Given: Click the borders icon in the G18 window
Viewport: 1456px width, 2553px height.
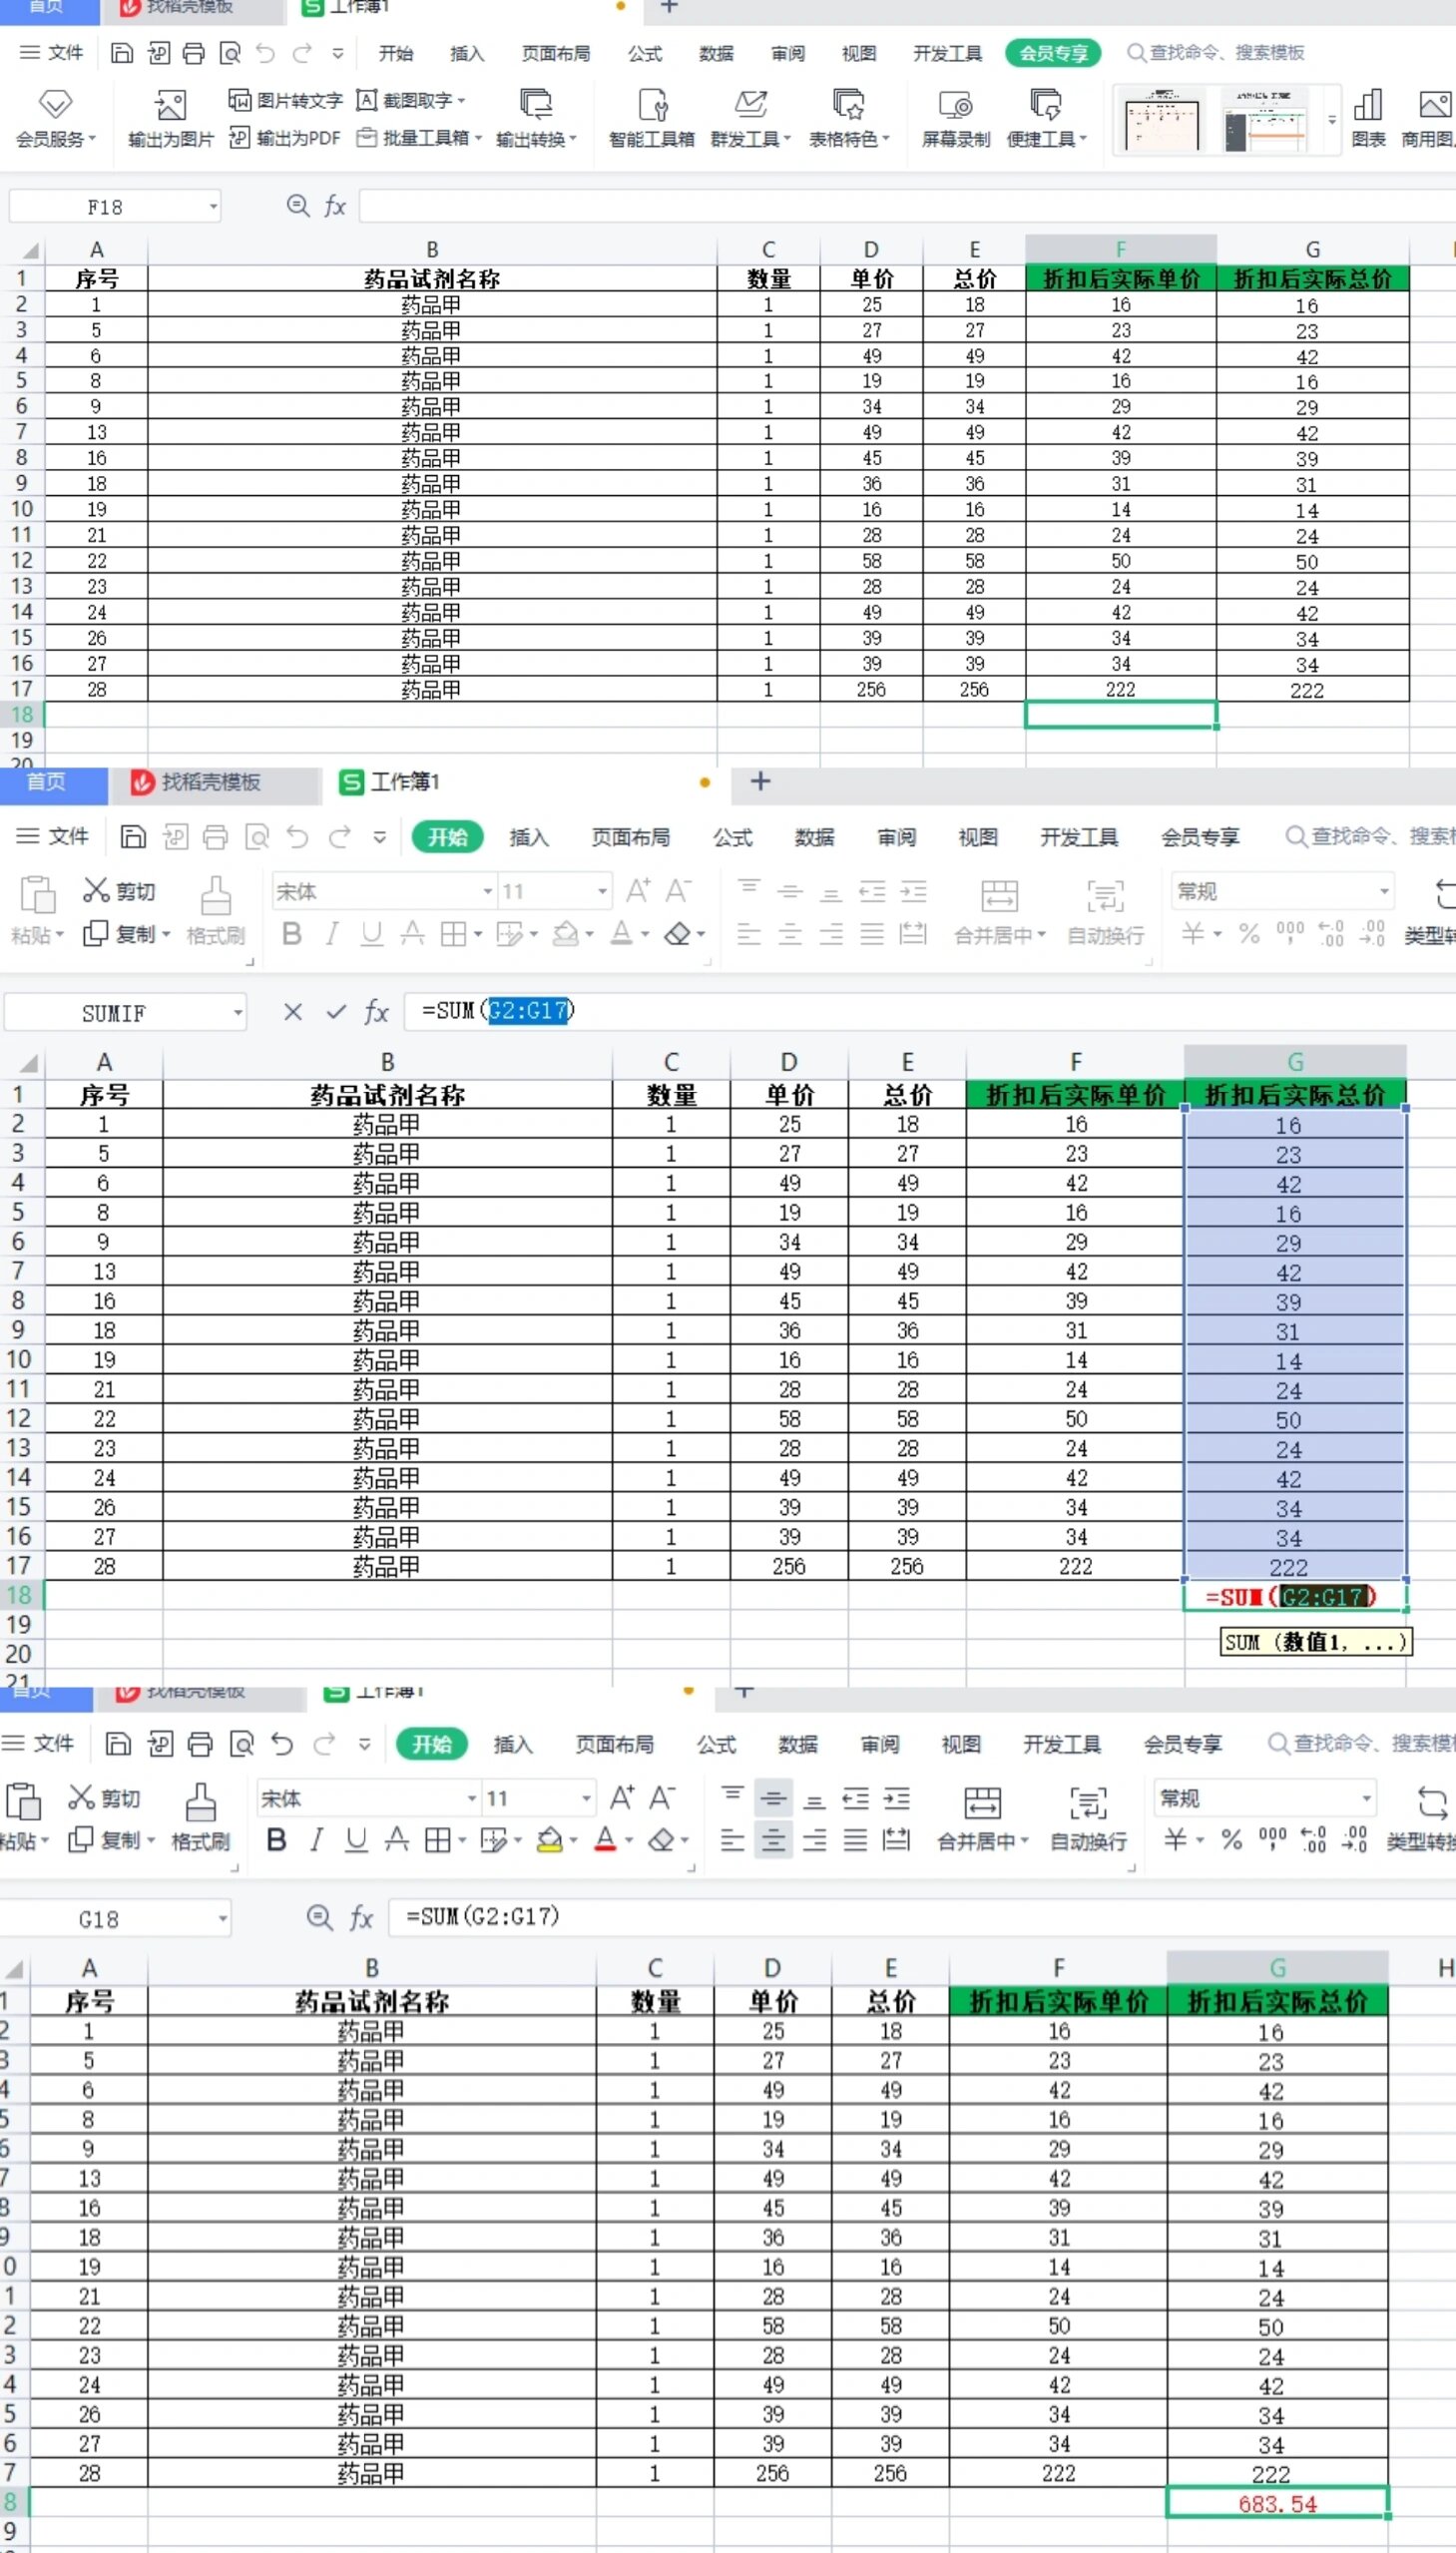Looking at the screenshot, I should click(x=437, y=1840).
